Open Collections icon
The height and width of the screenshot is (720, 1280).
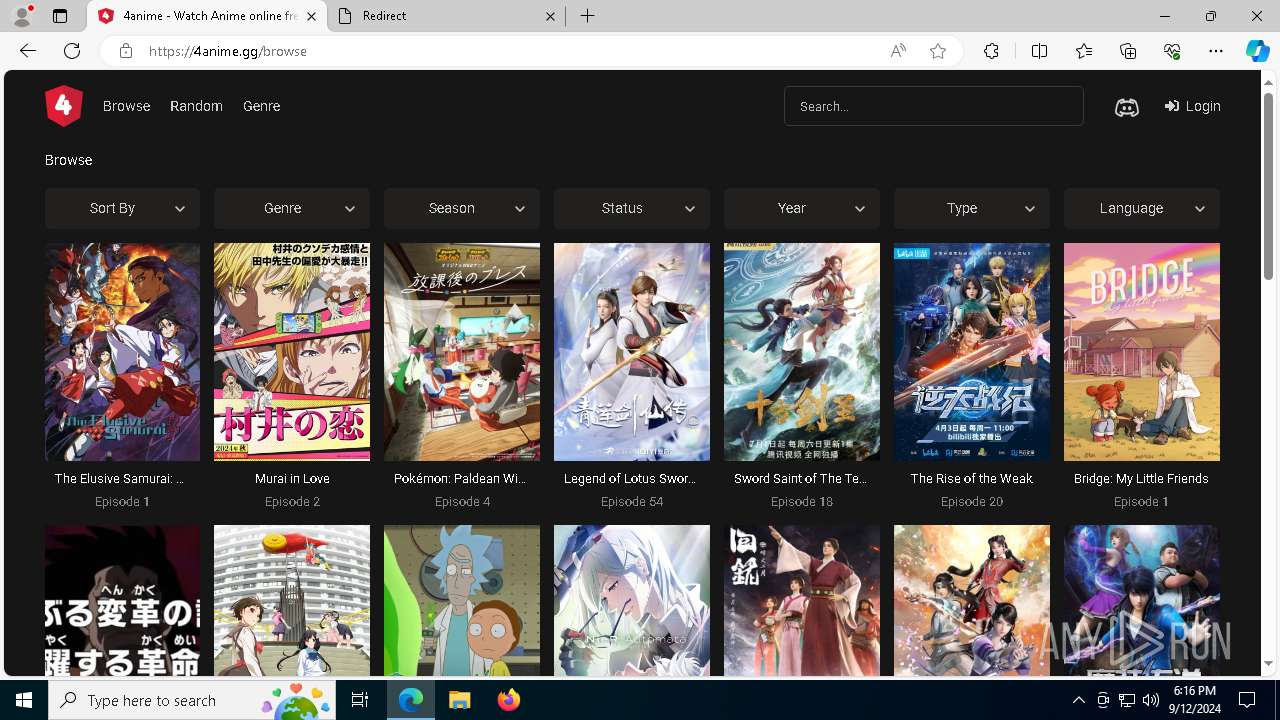click(1128, 51)
